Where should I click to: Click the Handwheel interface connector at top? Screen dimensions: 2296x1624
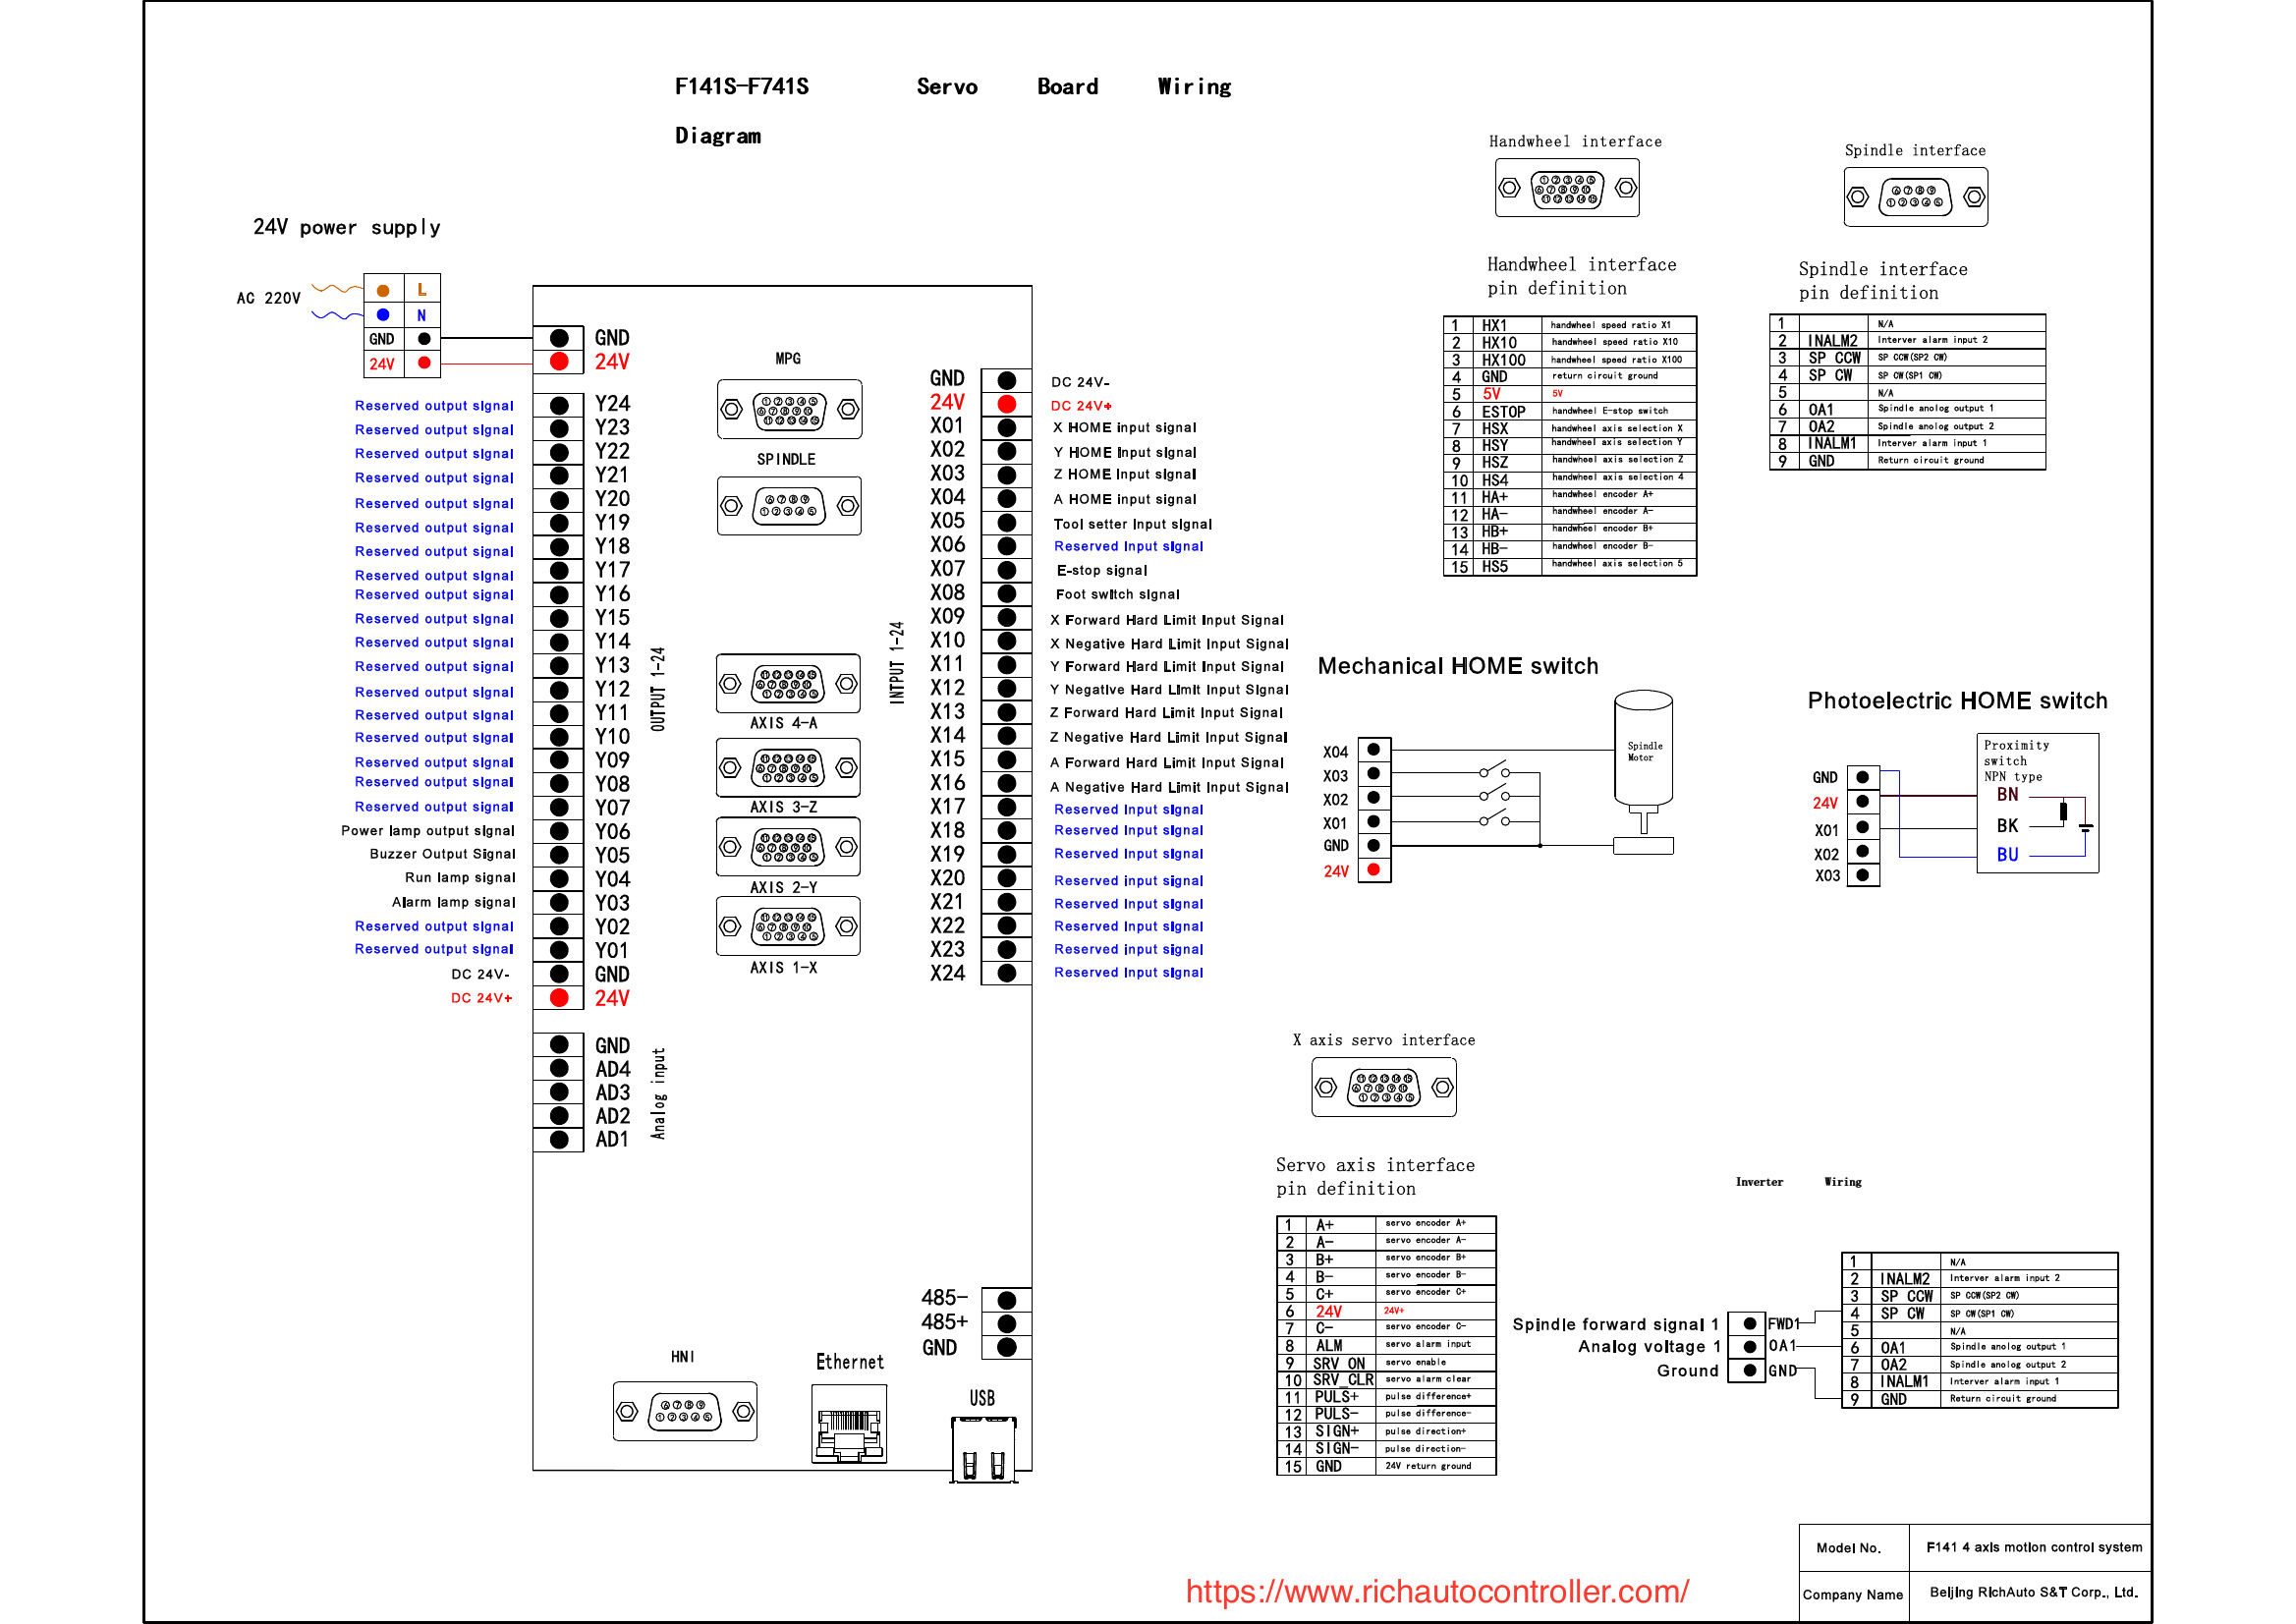[1567, 187]
